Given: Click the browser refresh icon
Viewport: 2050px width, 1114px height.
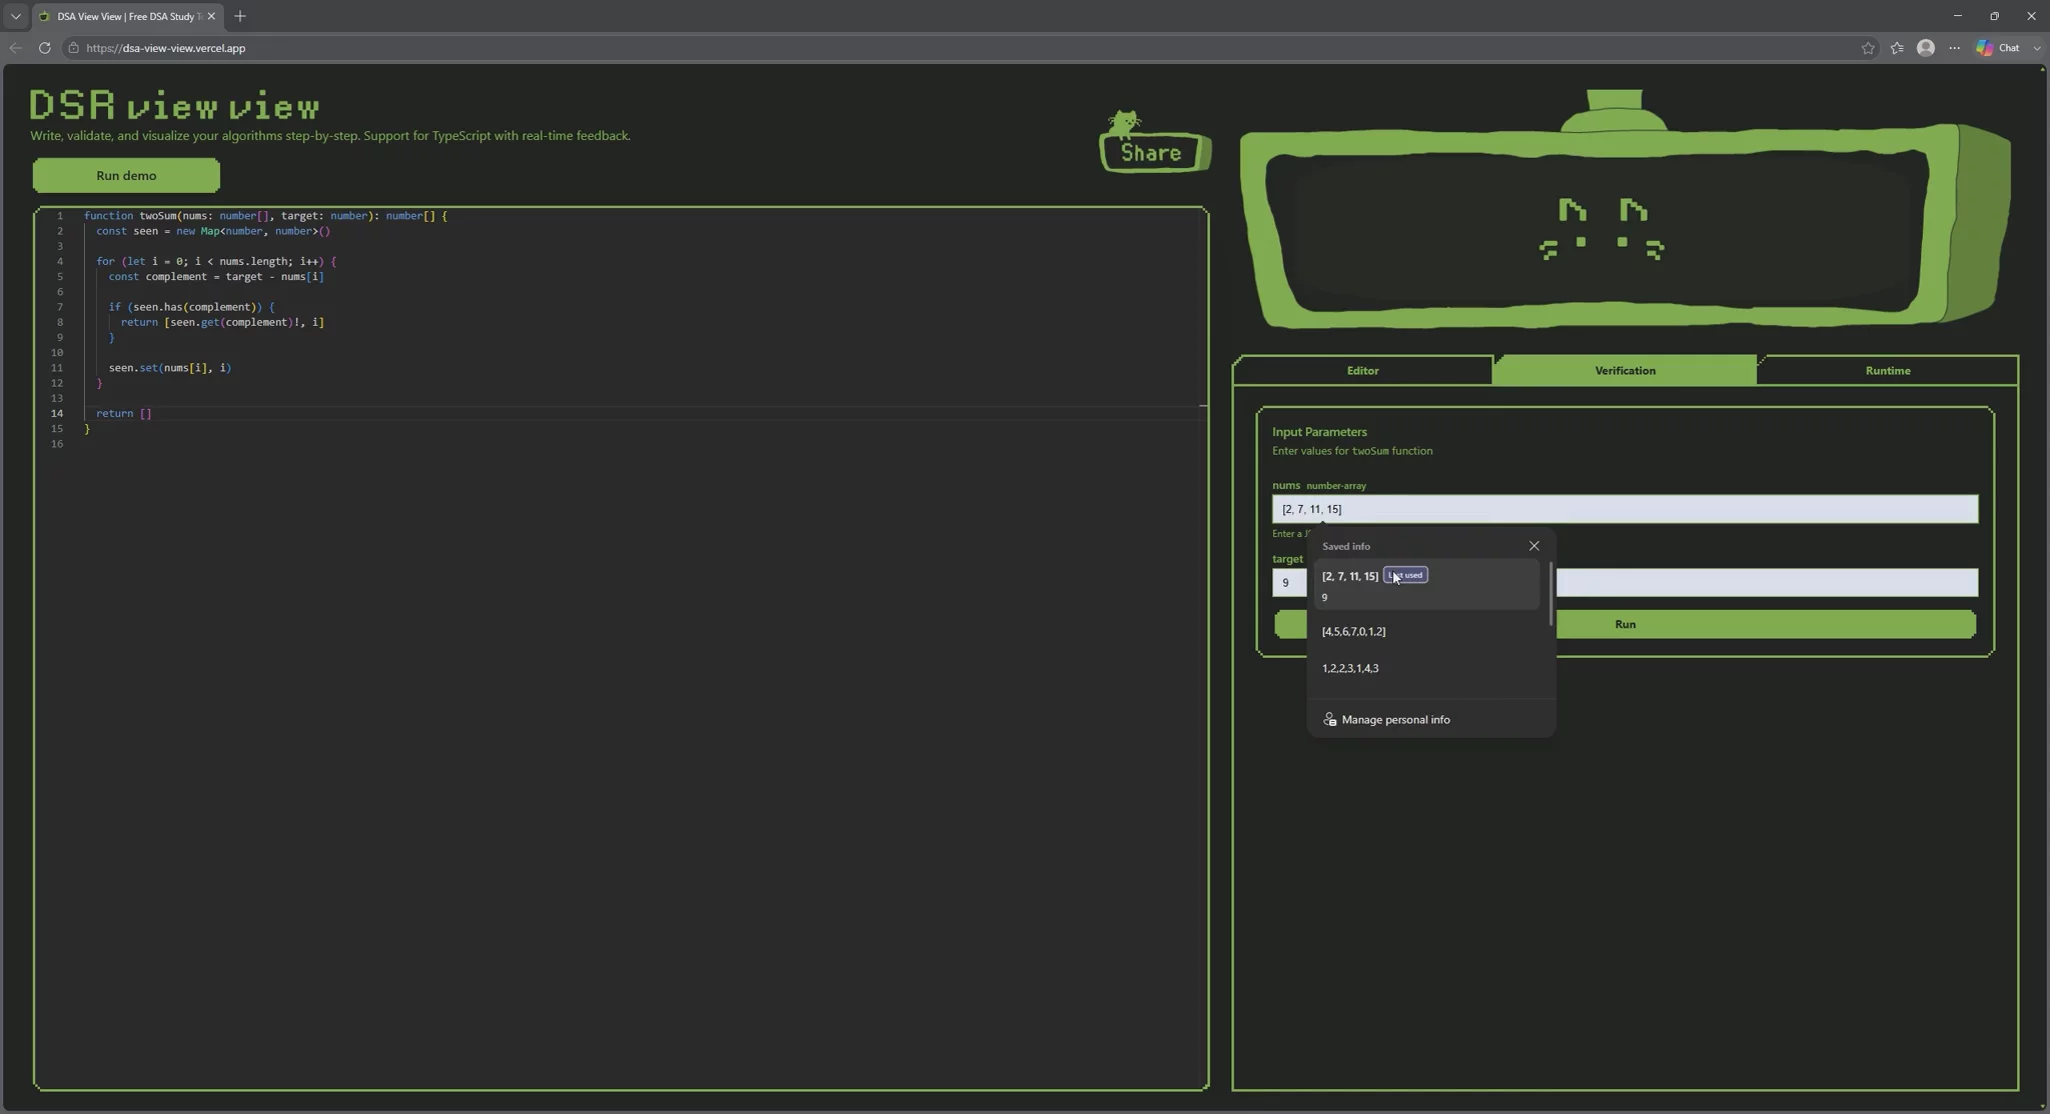Looking at the screenshot, I should 45,48.
